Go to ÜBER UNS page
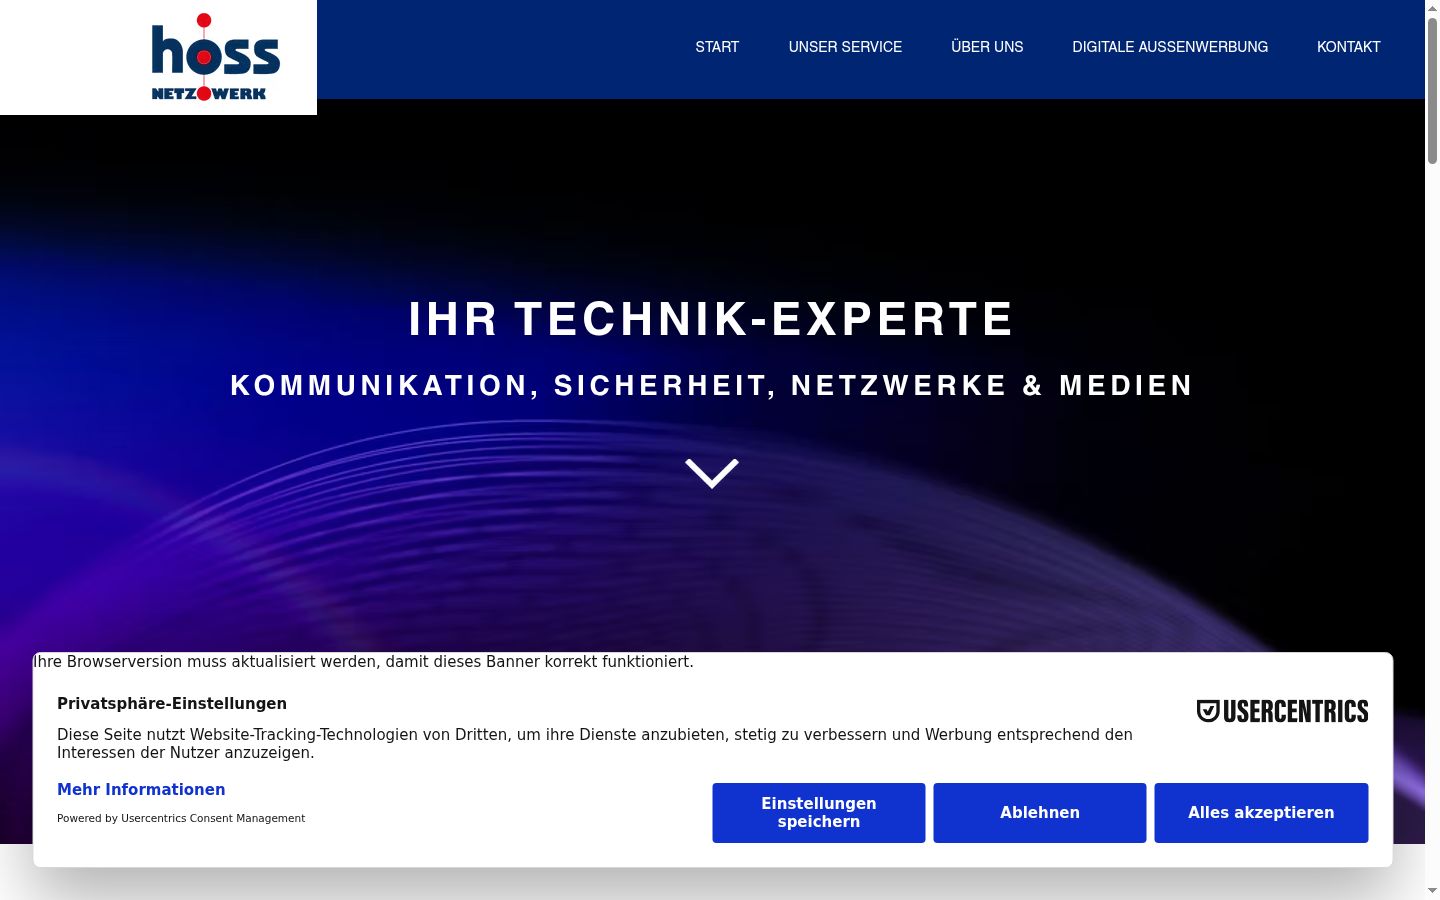The image size is (1440, 900). [x=987, y=47]
